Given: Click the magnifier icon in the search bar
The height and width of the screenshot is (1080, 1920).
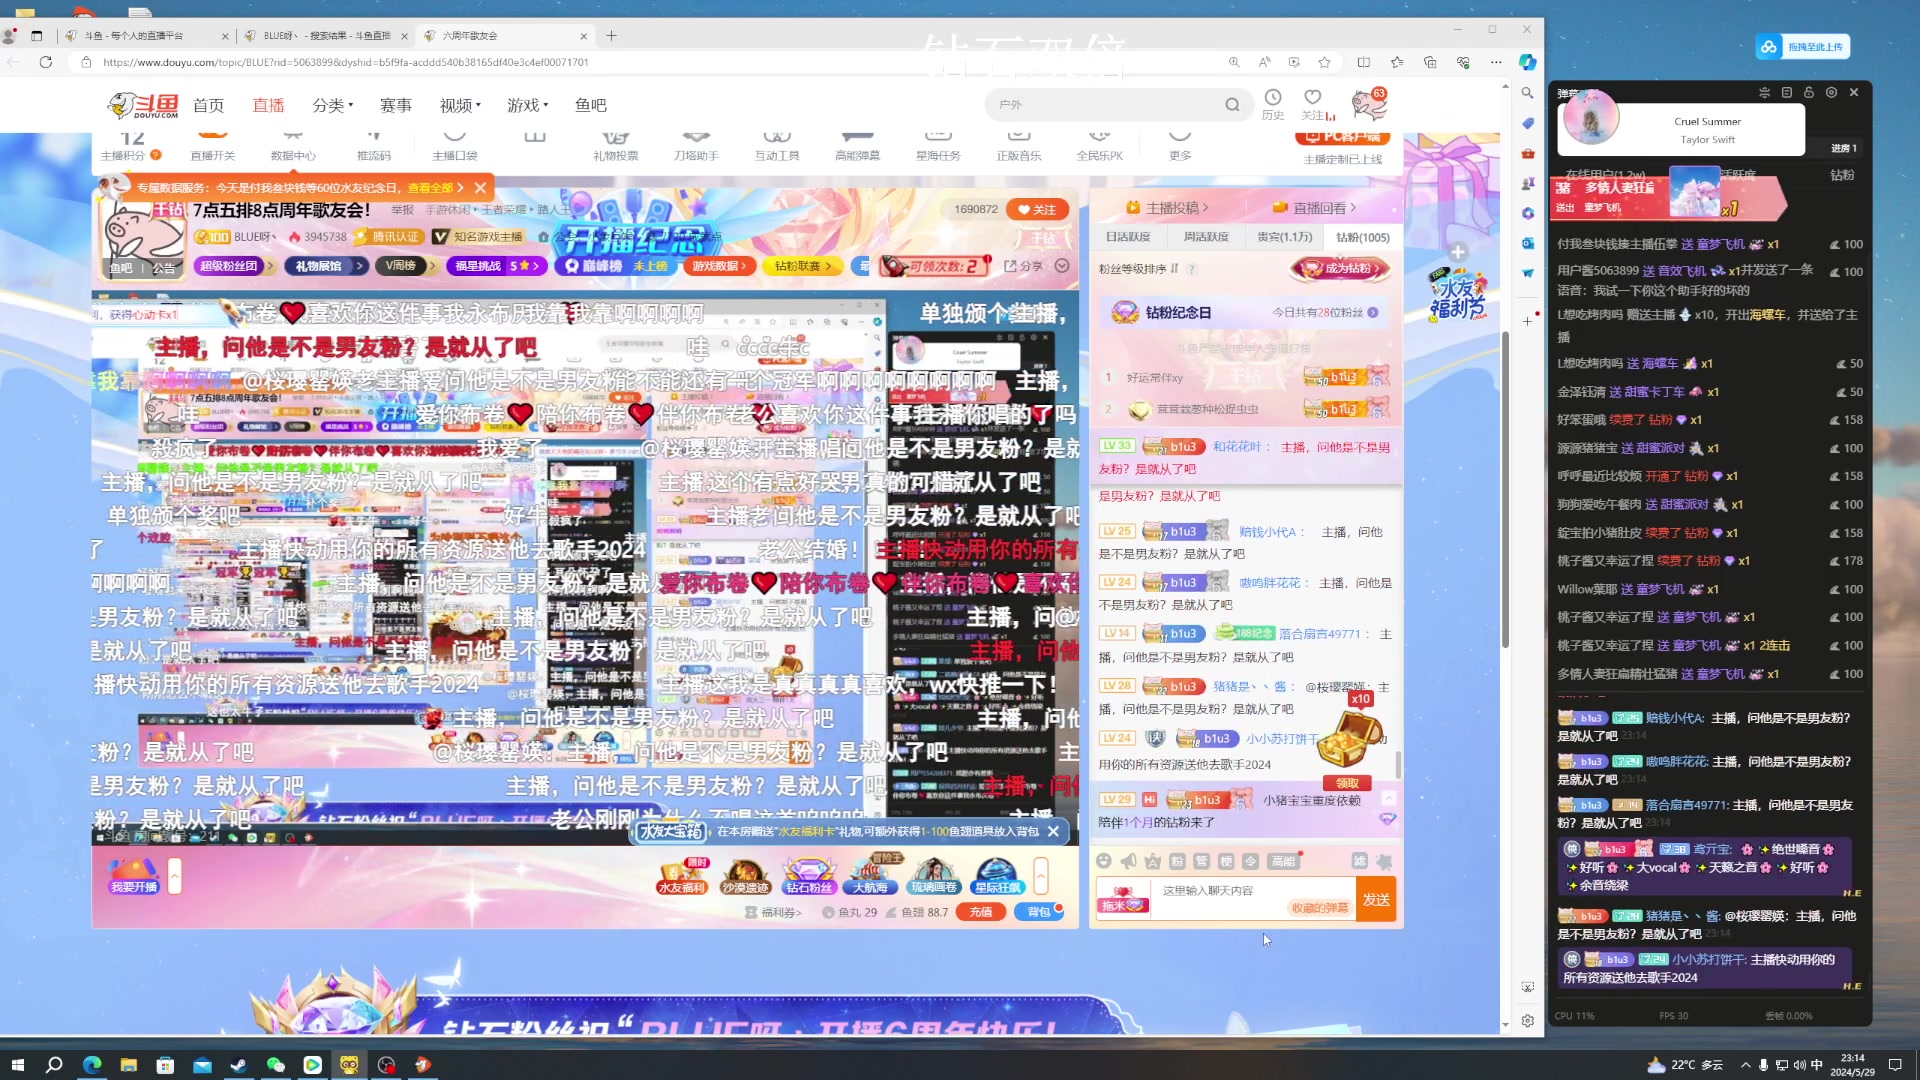Looking at the screenshot, I should [x=1231, y=103].
